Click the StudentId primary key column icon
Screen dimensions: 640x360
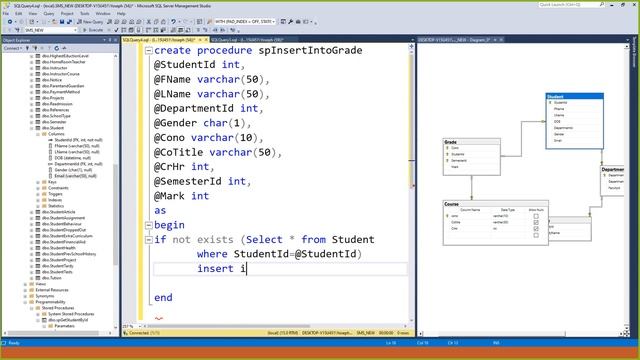pos(51,140)
